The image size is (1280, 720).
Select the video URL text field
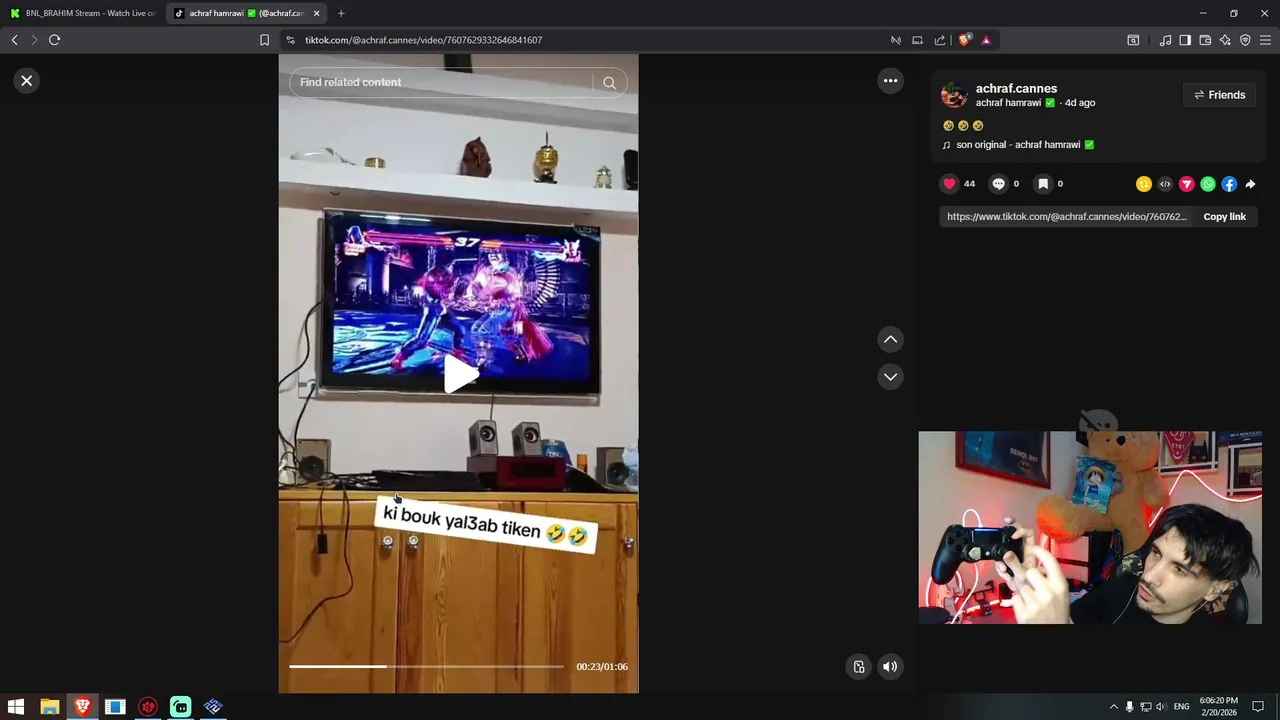tap(1066, 217)
